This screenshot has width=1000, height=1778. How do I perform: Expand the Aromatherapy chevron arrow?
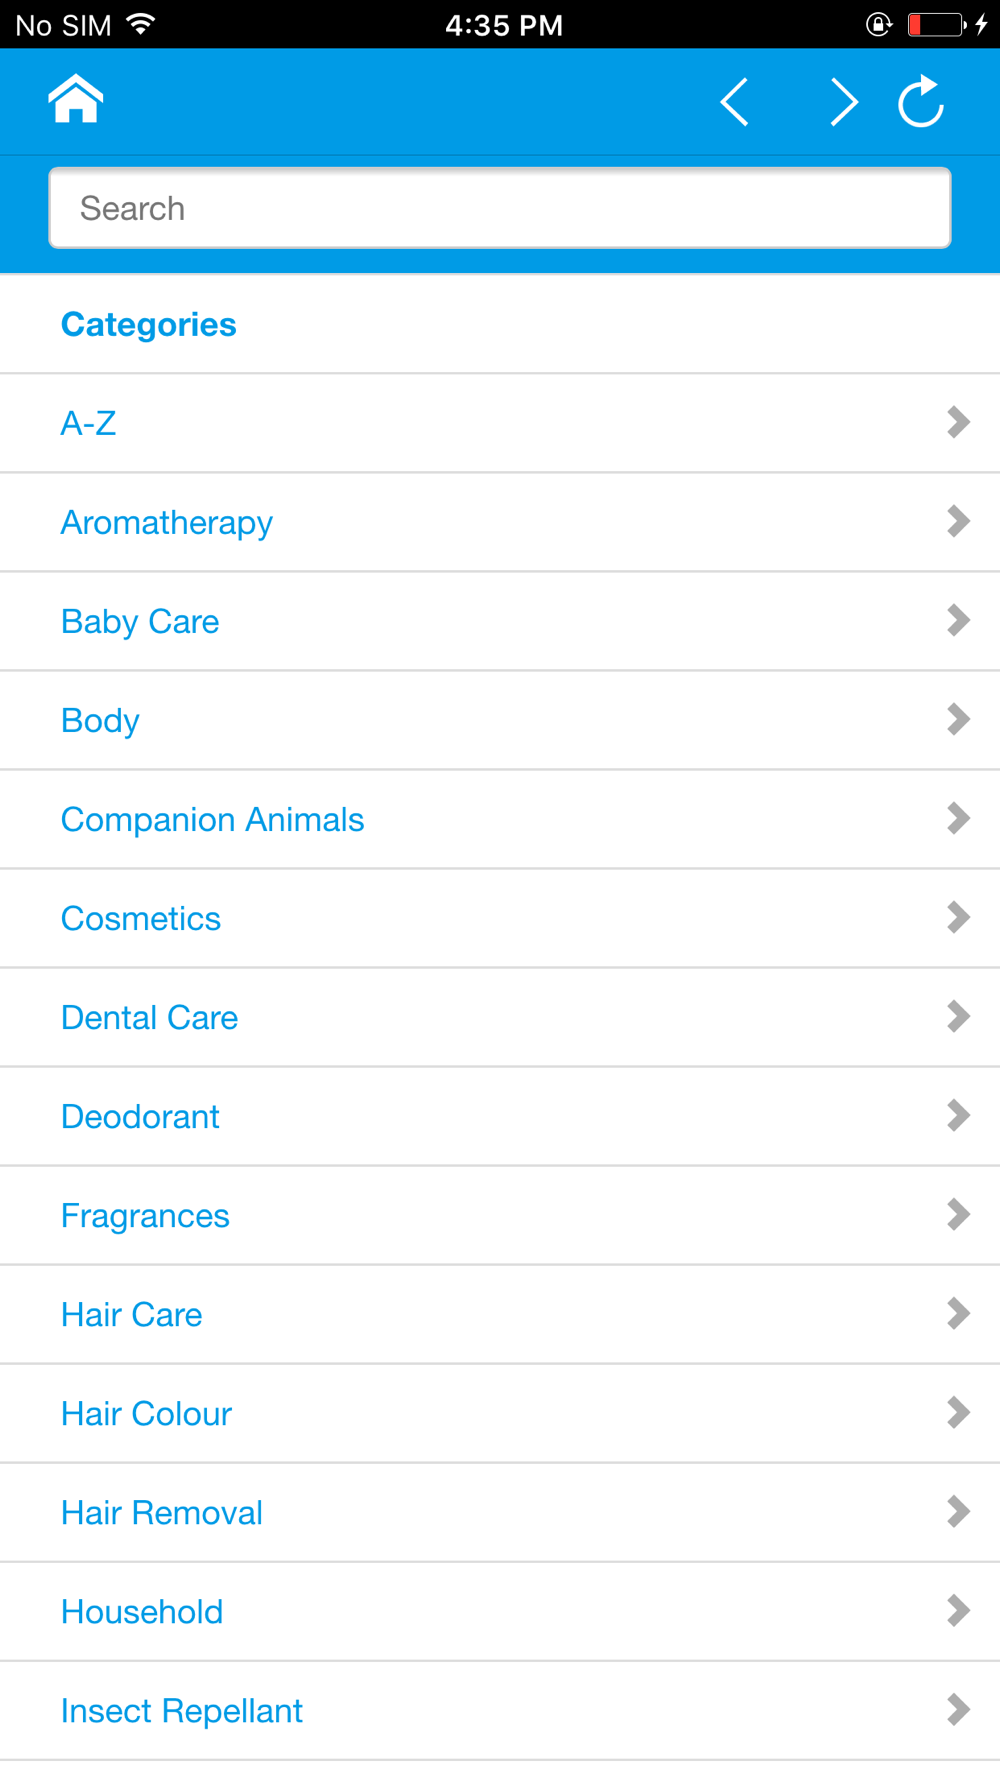[x=958, y=521]
